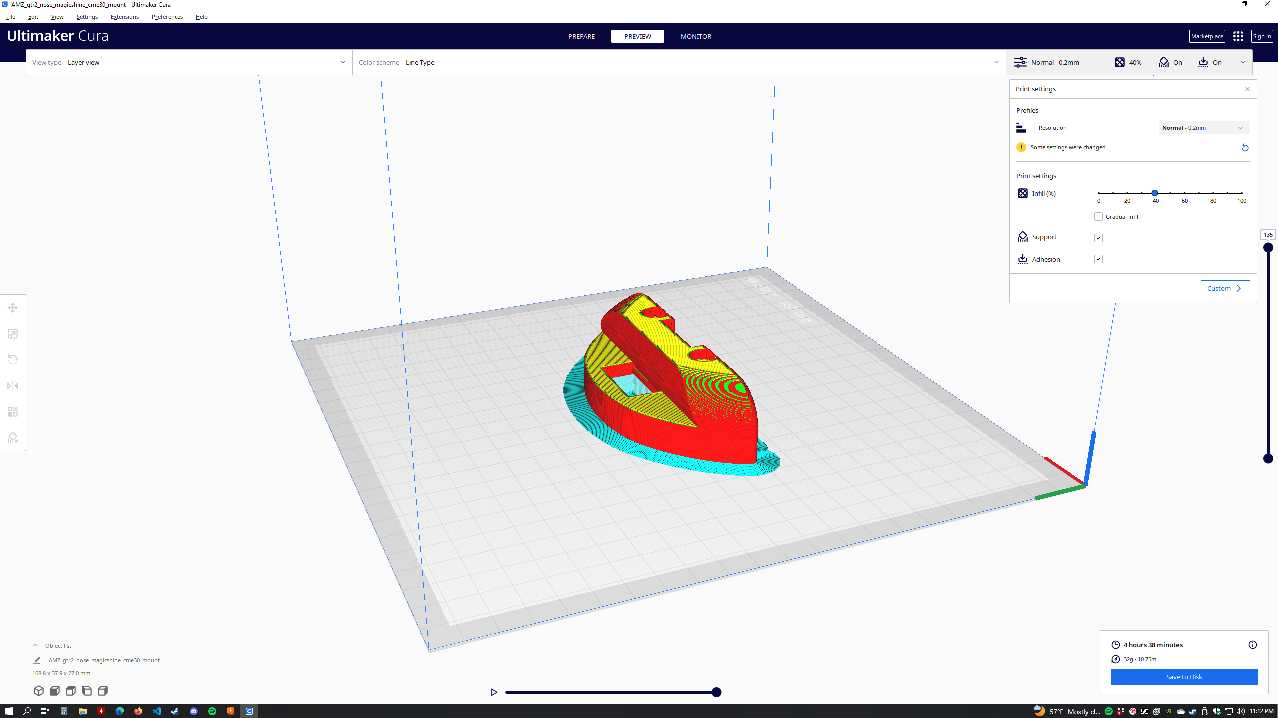
Task: Switch camera to top view icon
Action: coord(71,691)
